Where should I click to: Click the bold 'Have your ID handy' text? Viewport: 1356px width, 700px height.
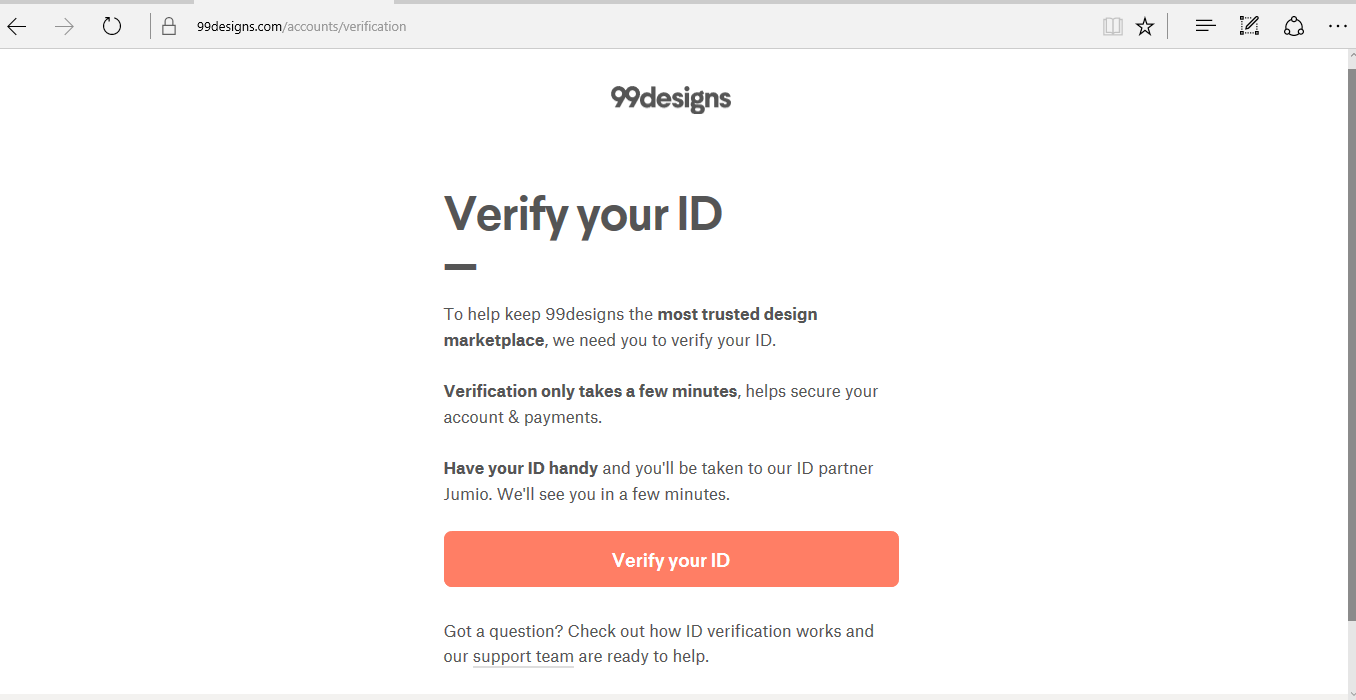[521, 468]
